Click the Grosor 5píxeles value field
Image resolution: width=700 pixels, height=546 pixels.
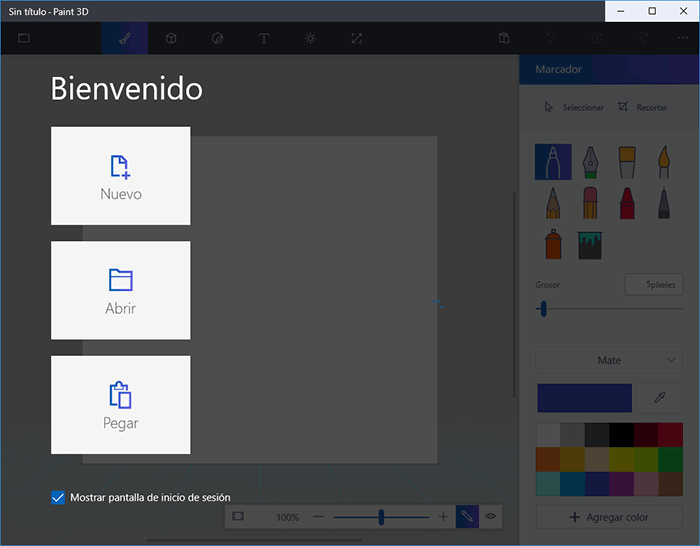[x=654, y=284]
